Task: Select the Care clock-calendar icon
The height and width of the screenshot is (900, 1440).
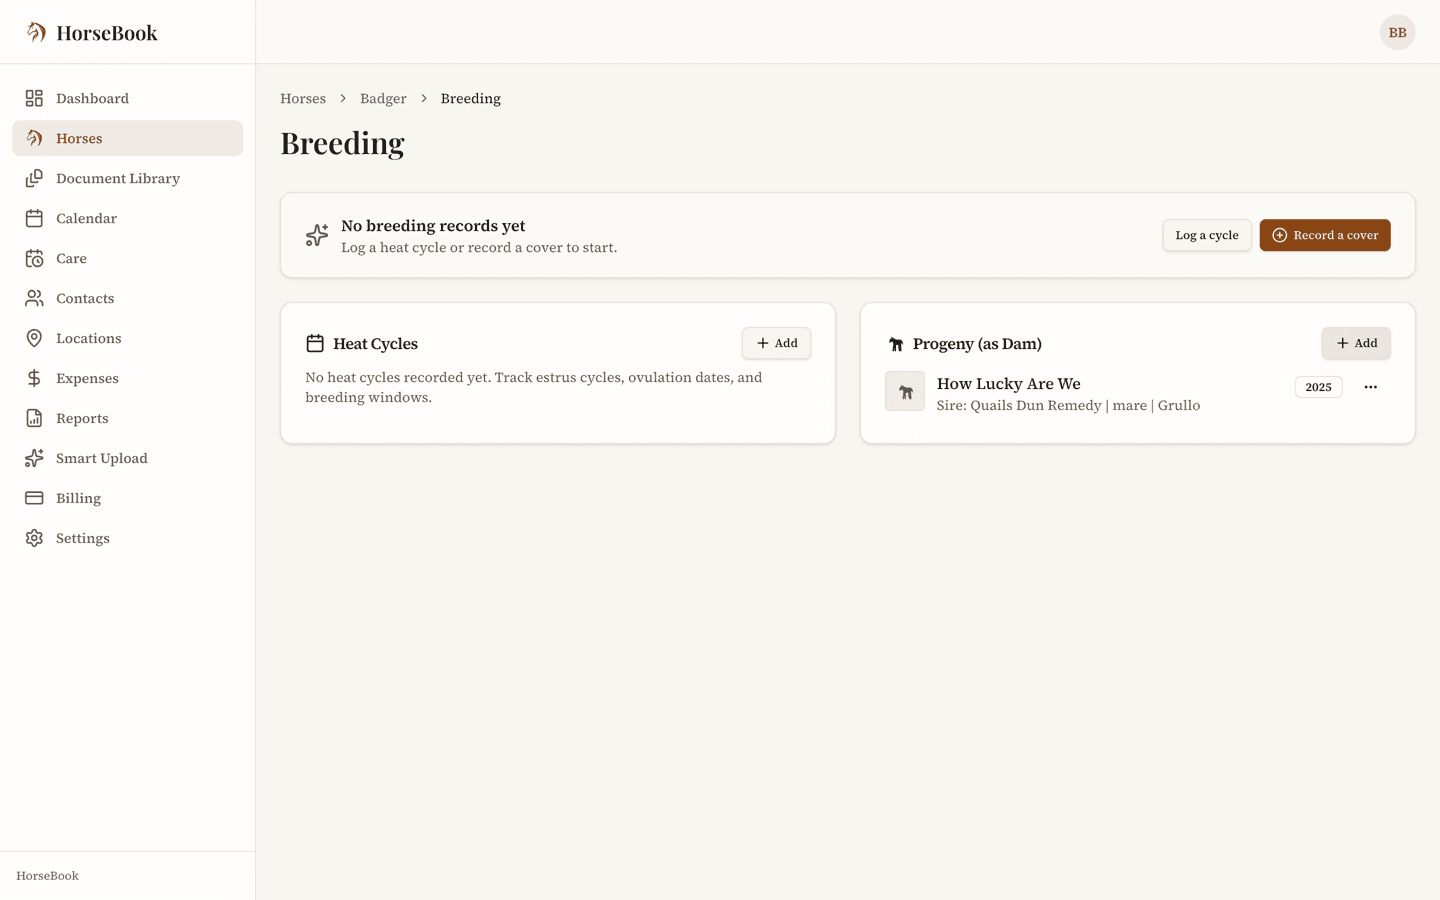Action: [34, 258]
